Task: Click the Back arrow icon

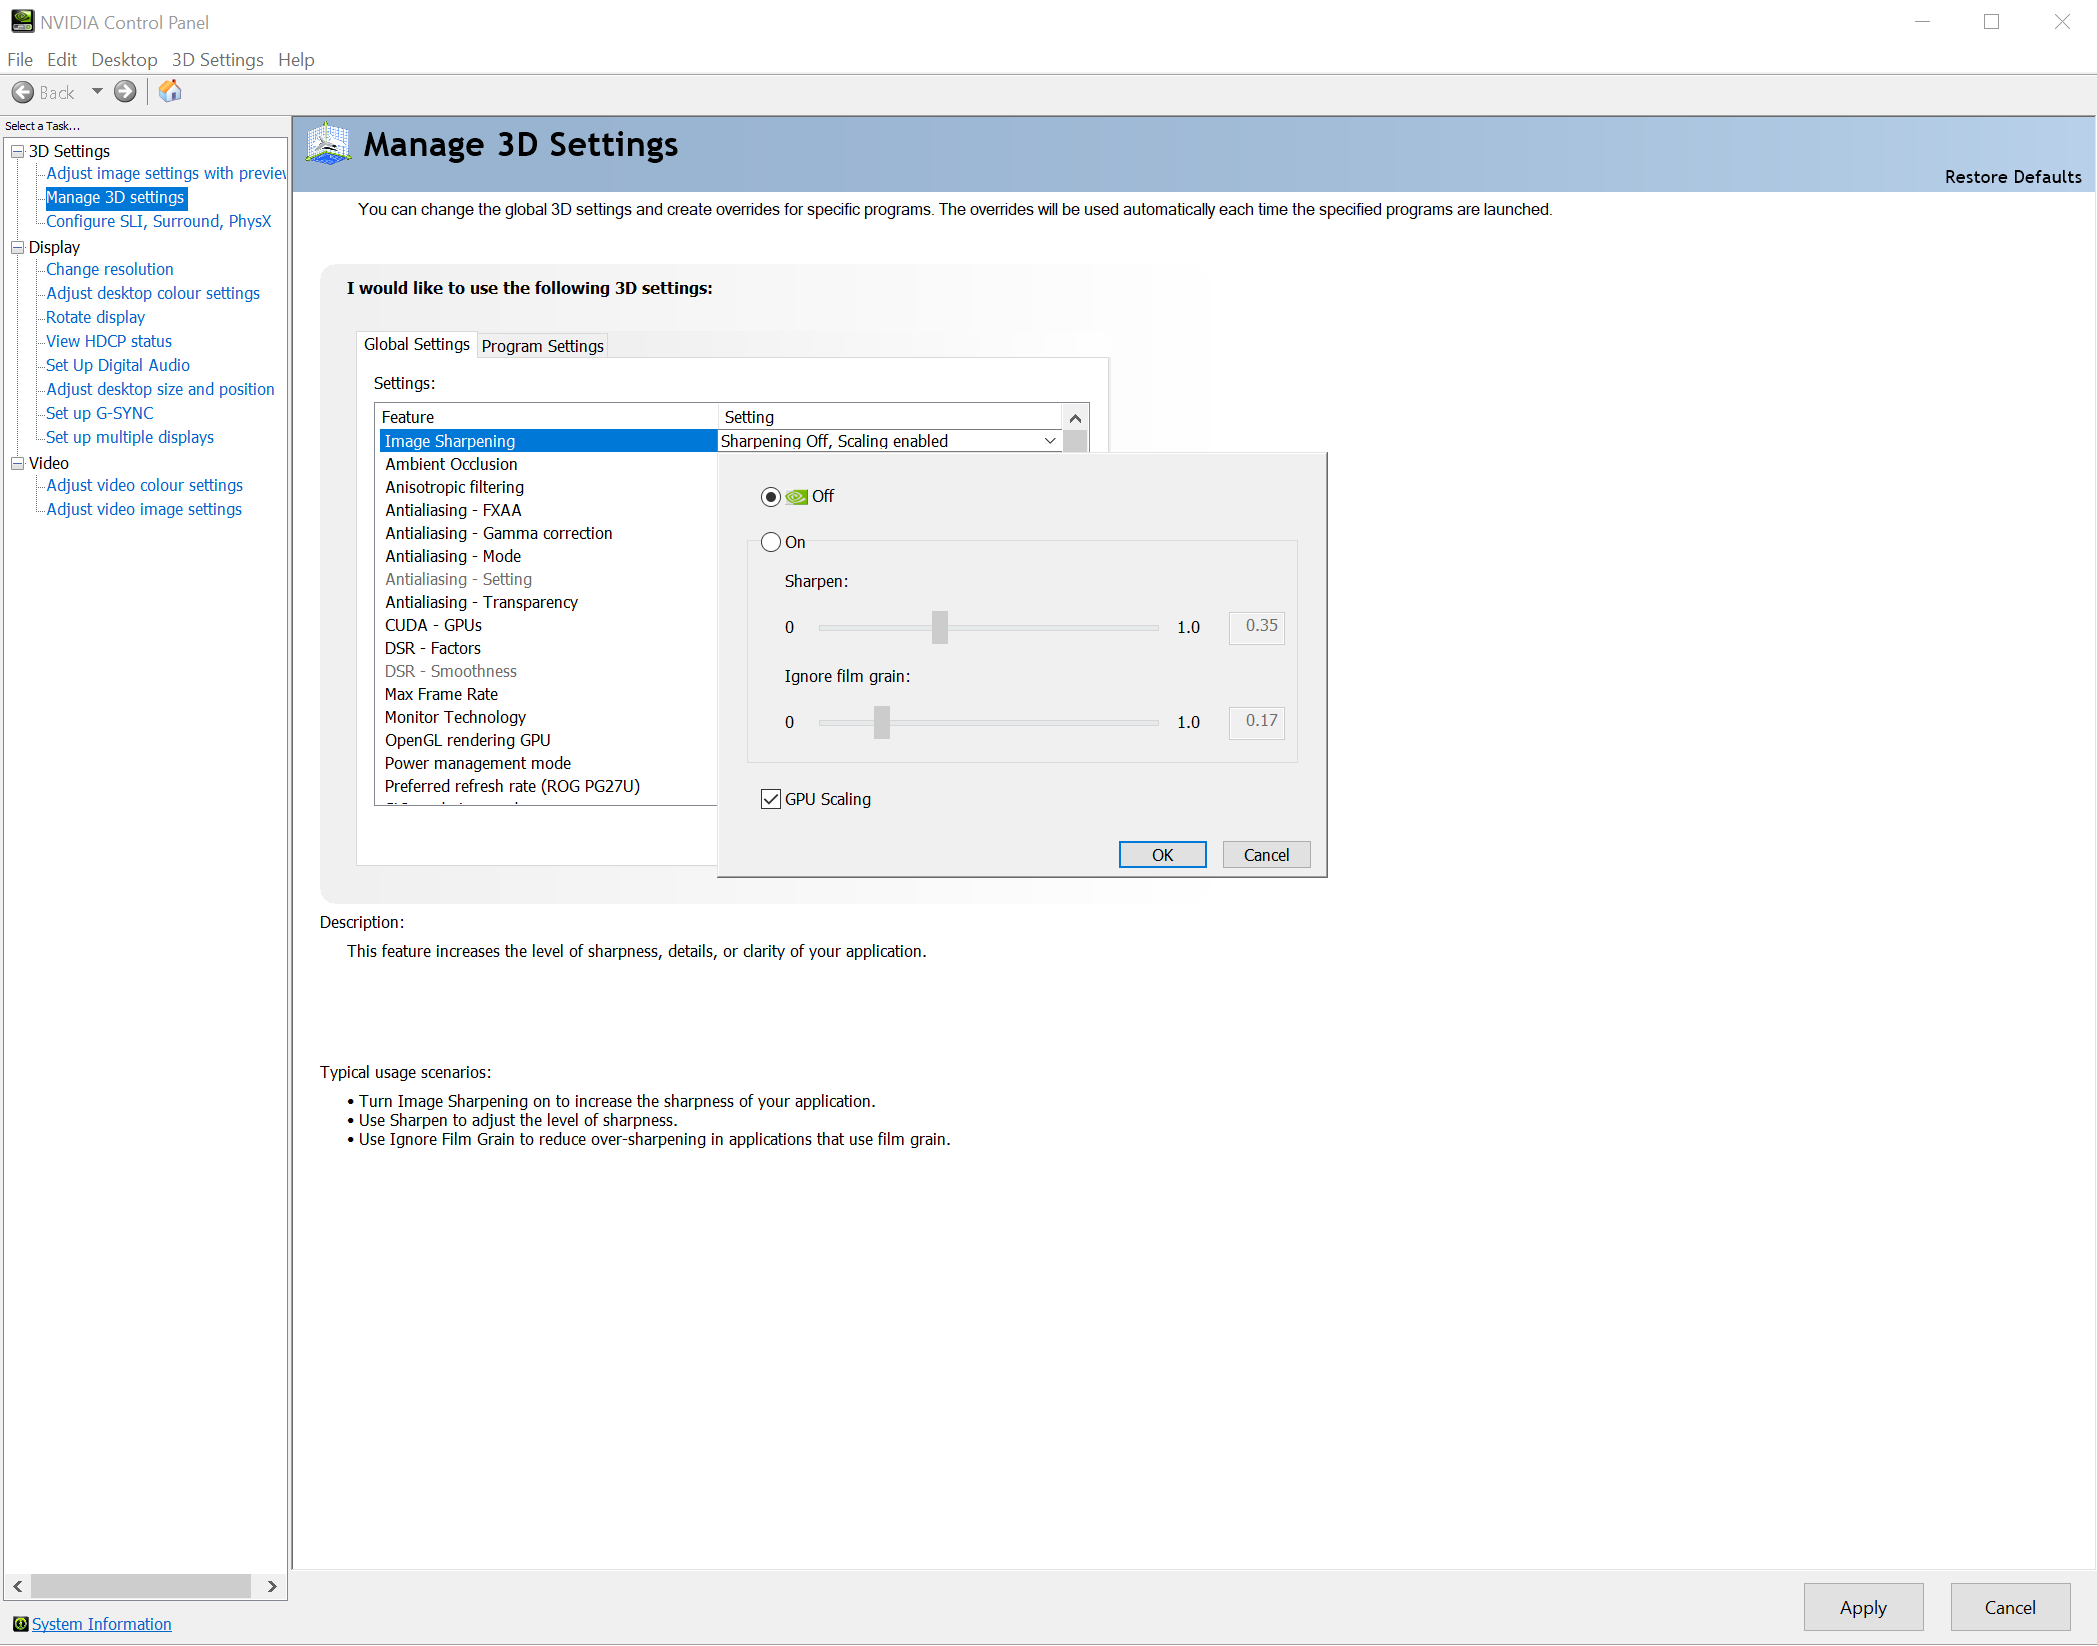Action: coord(23,92)
